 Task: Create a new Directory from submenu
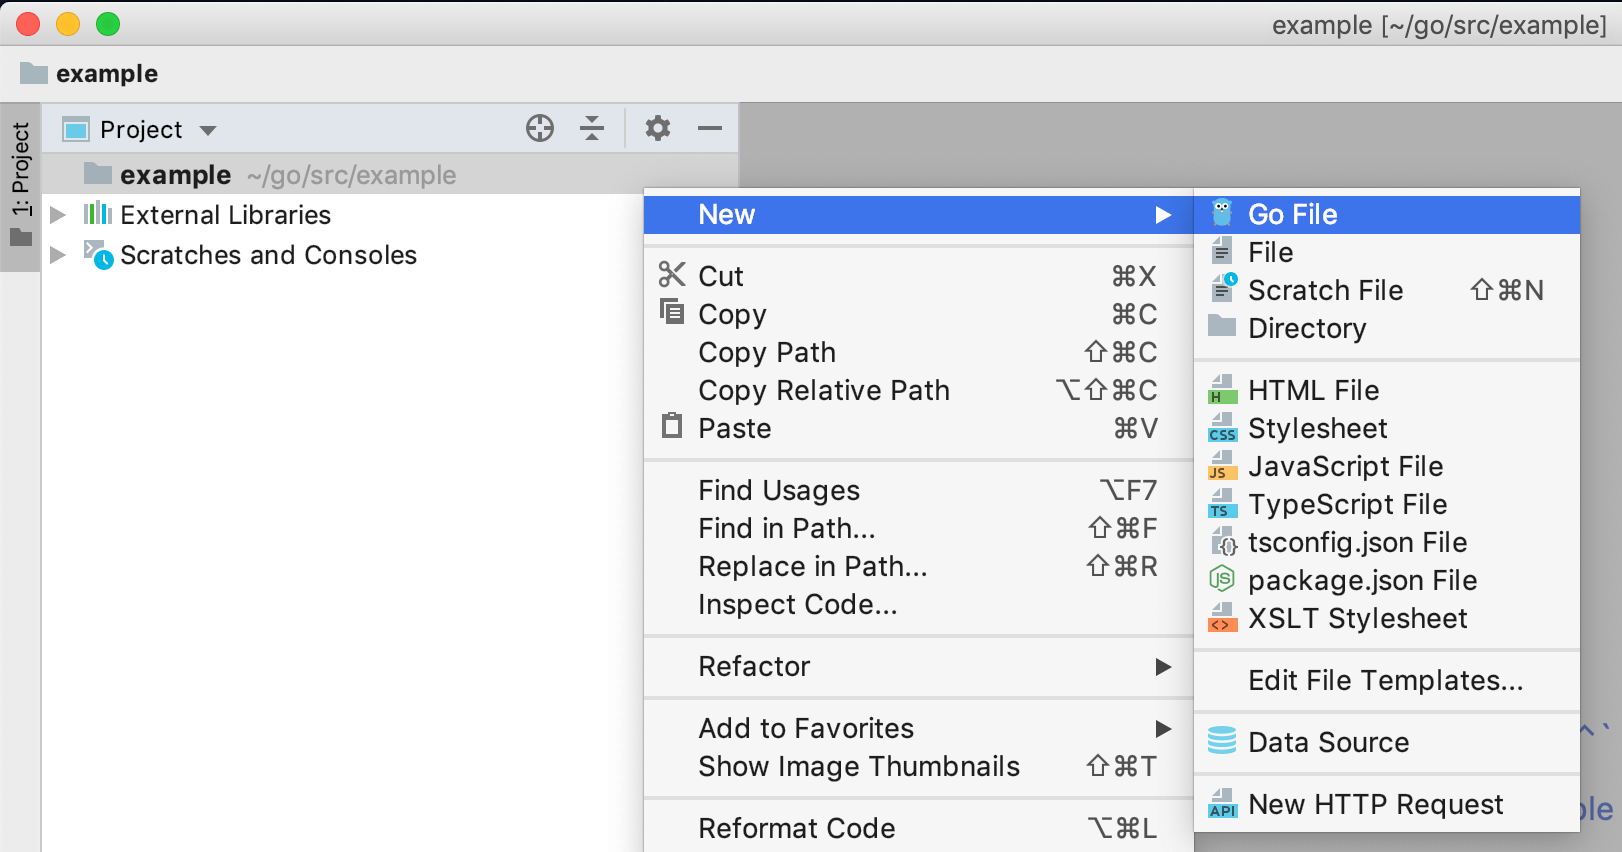pos(1306,328)
